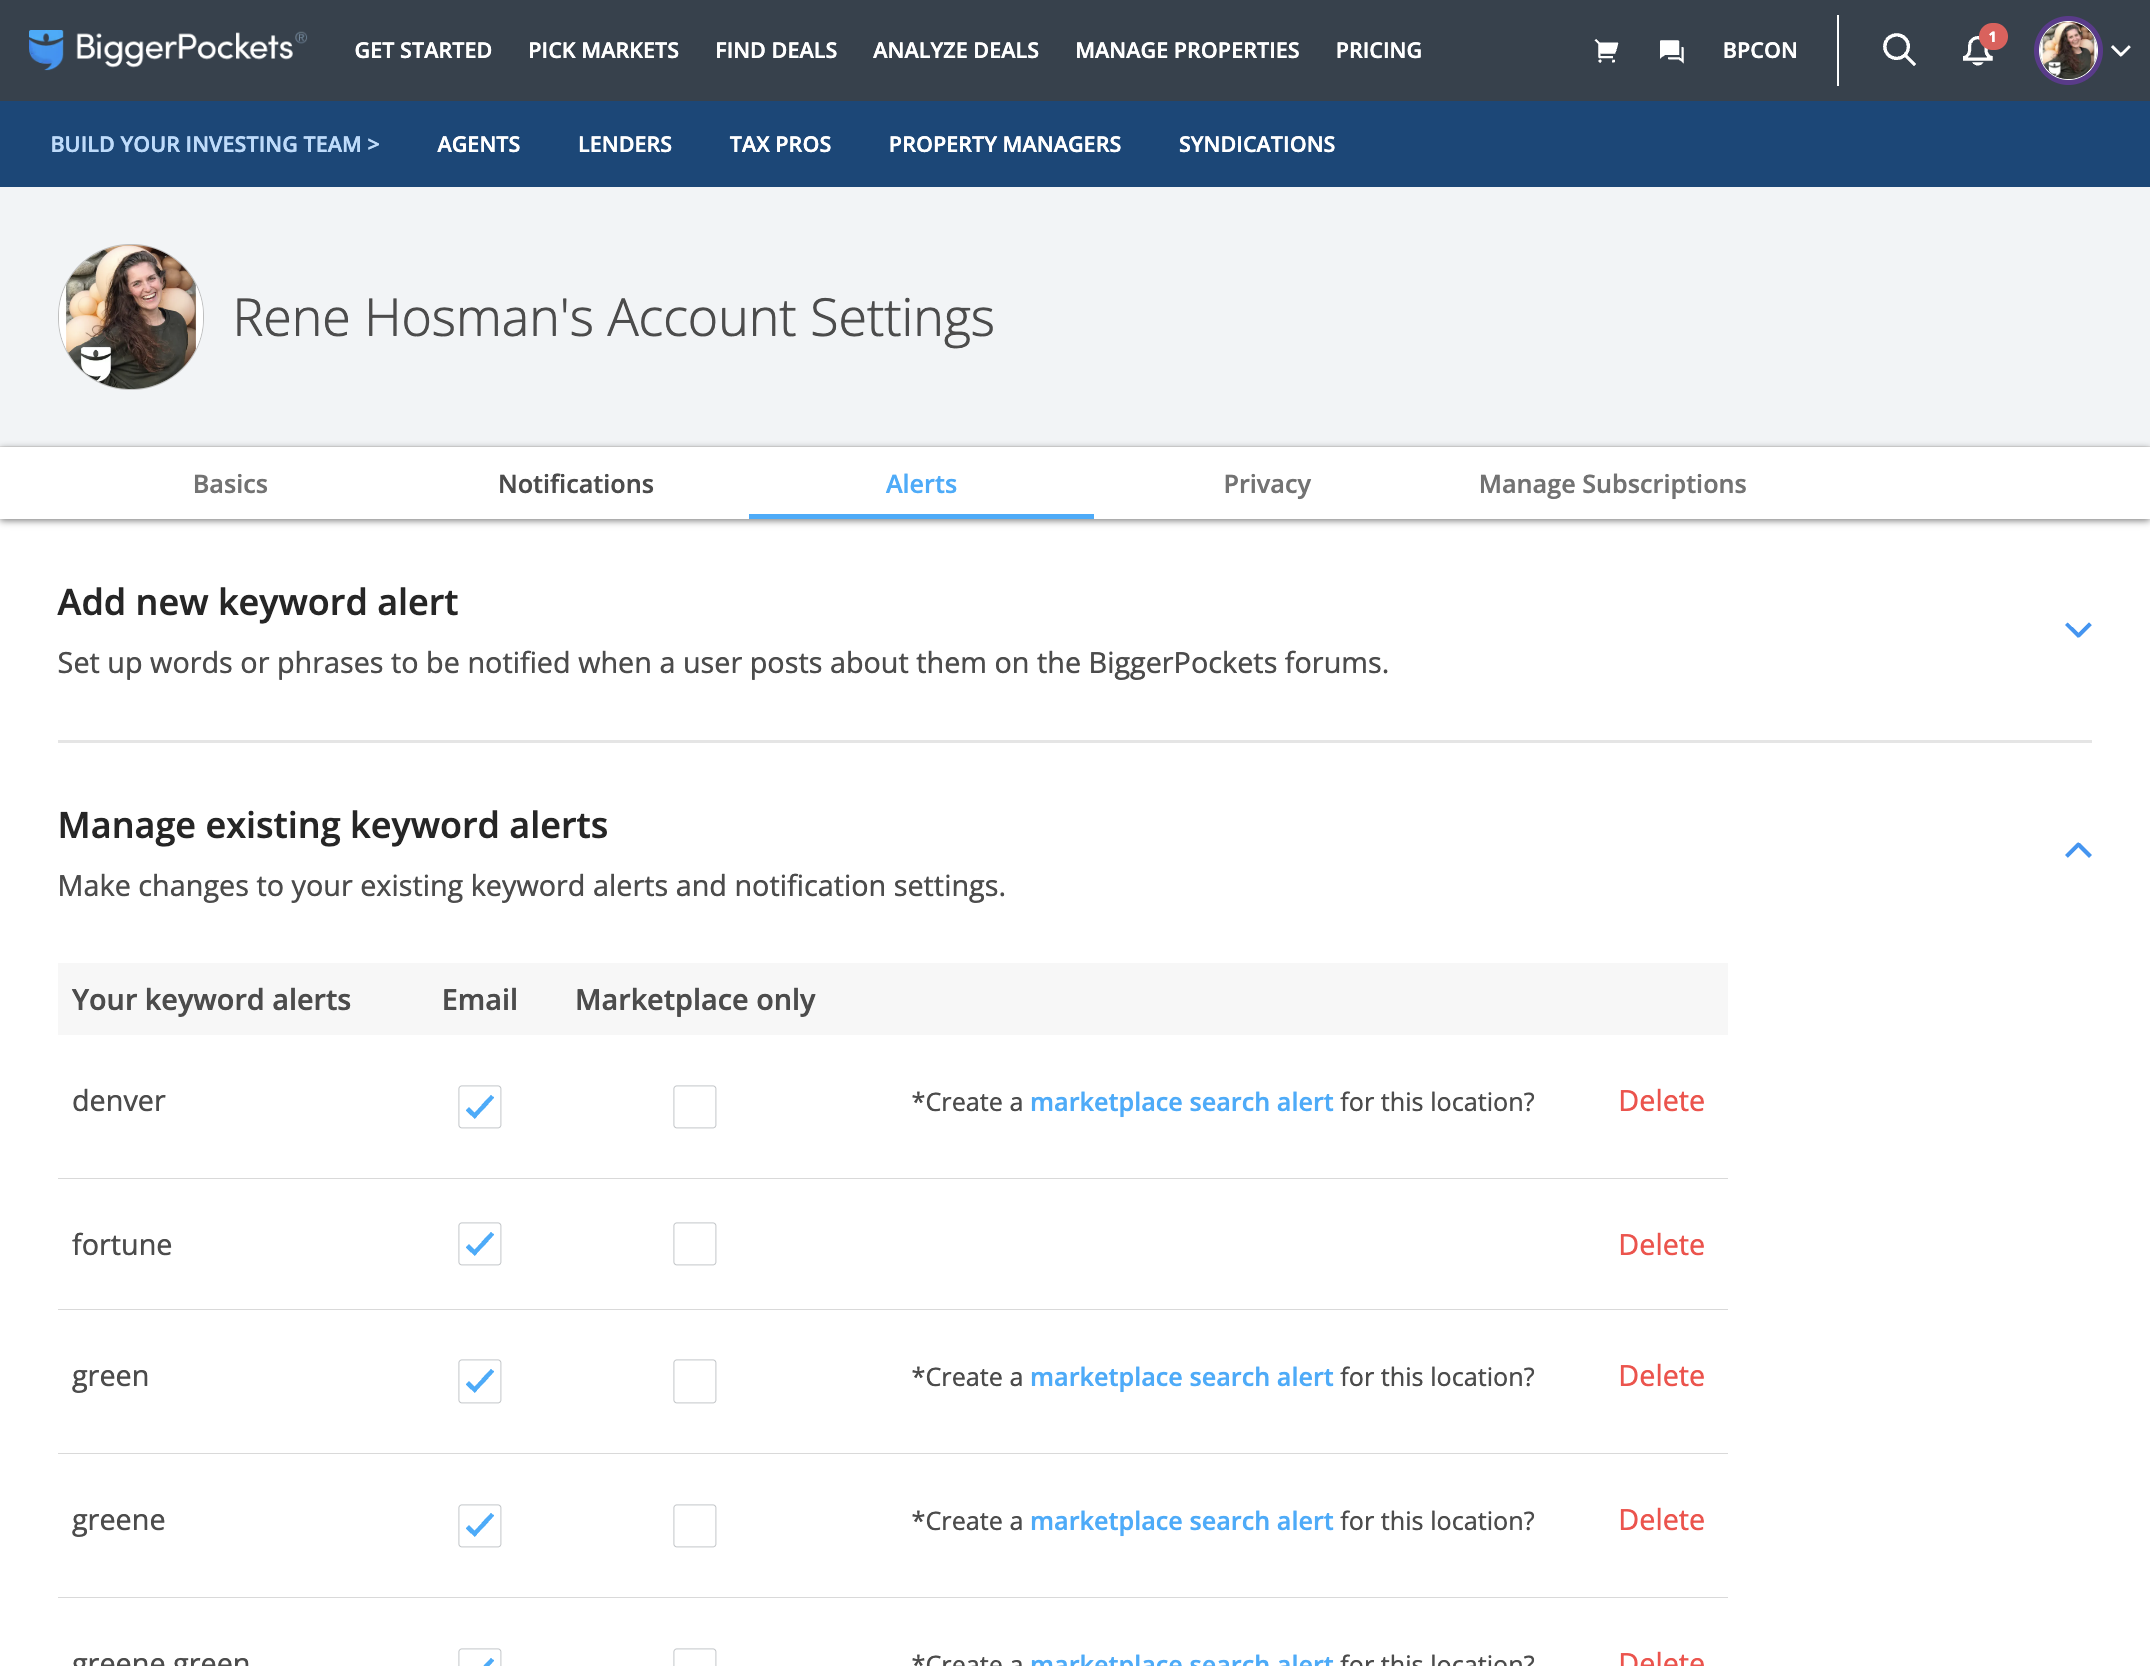
Task: Delete the green keyword alert
Action: [x=1661, y=1376]
